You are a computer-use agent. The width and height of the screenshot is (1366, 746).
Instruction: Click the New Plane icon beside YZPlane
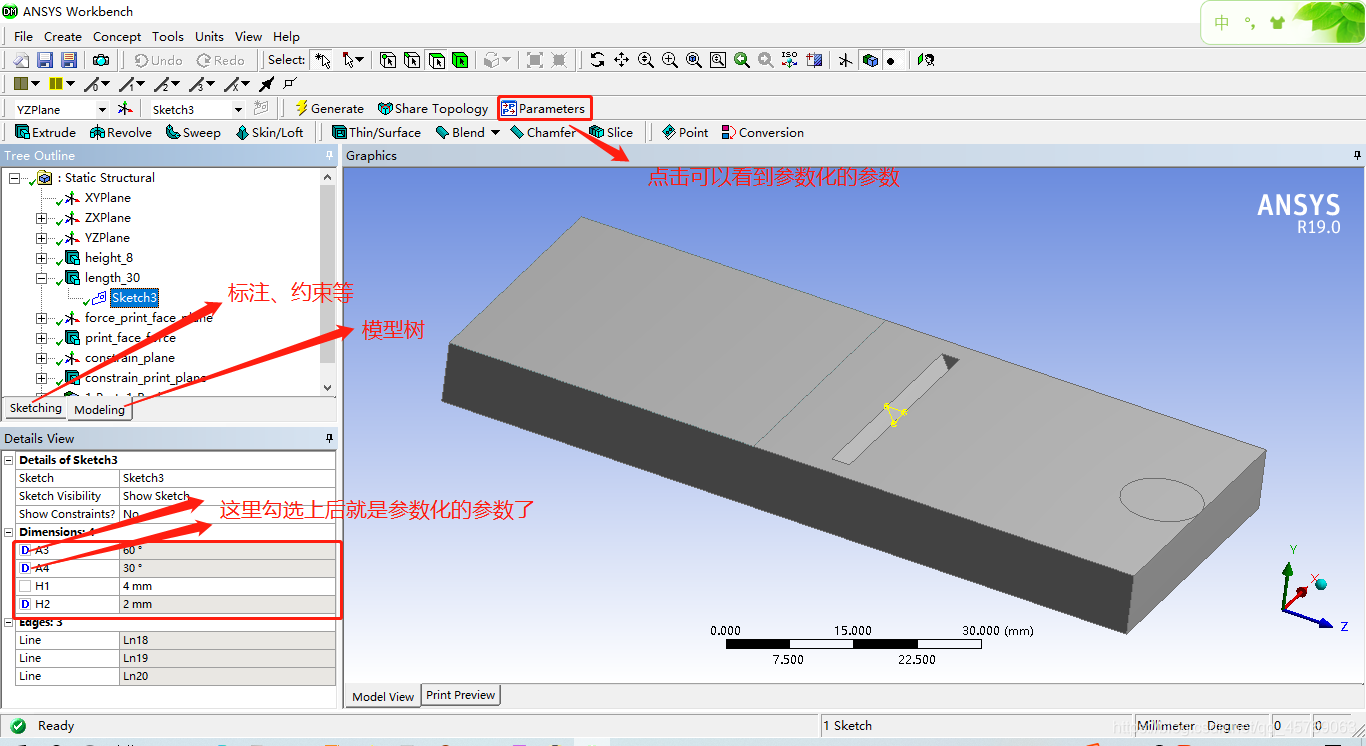pos(125,109)
